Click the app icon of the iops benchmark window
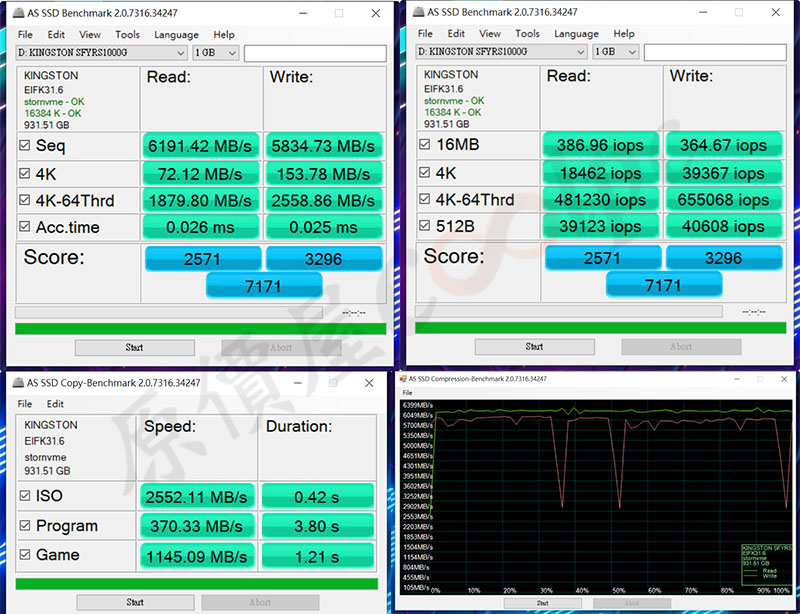 click(419, 13)
